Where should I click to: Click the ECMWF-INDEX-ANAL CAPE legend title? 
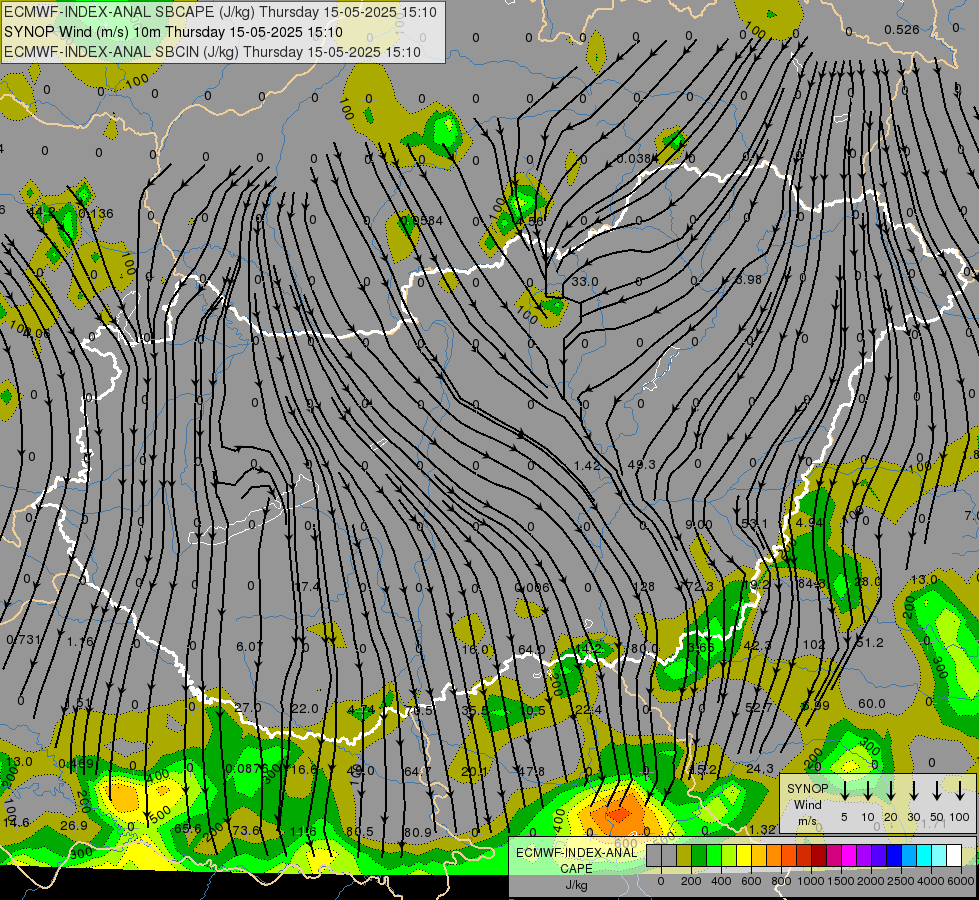click(x=577, y=860)
